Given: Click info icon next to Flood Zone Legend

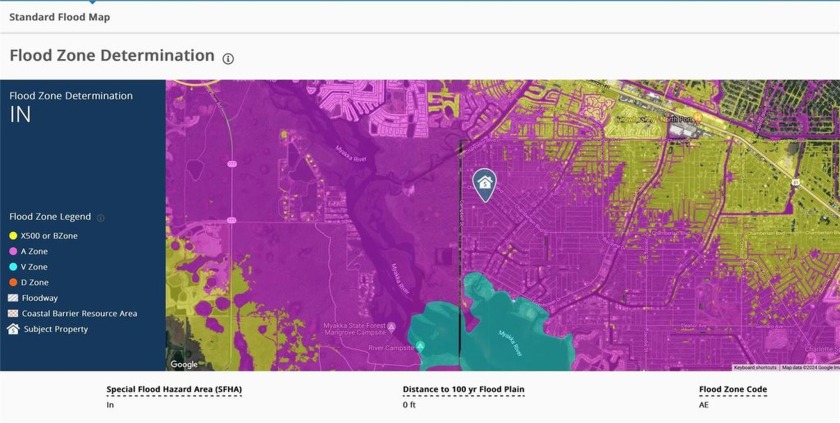Looking at the screenshot, I should (100, 217).
